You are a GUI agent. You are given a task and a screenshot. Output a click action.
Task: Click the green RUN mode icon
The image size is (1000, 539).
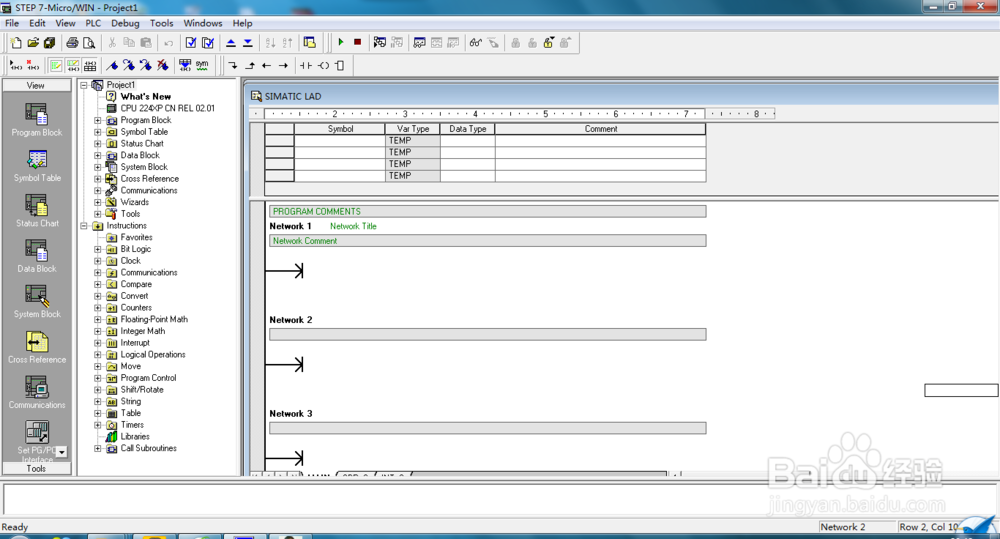click(x=341, y=42)
